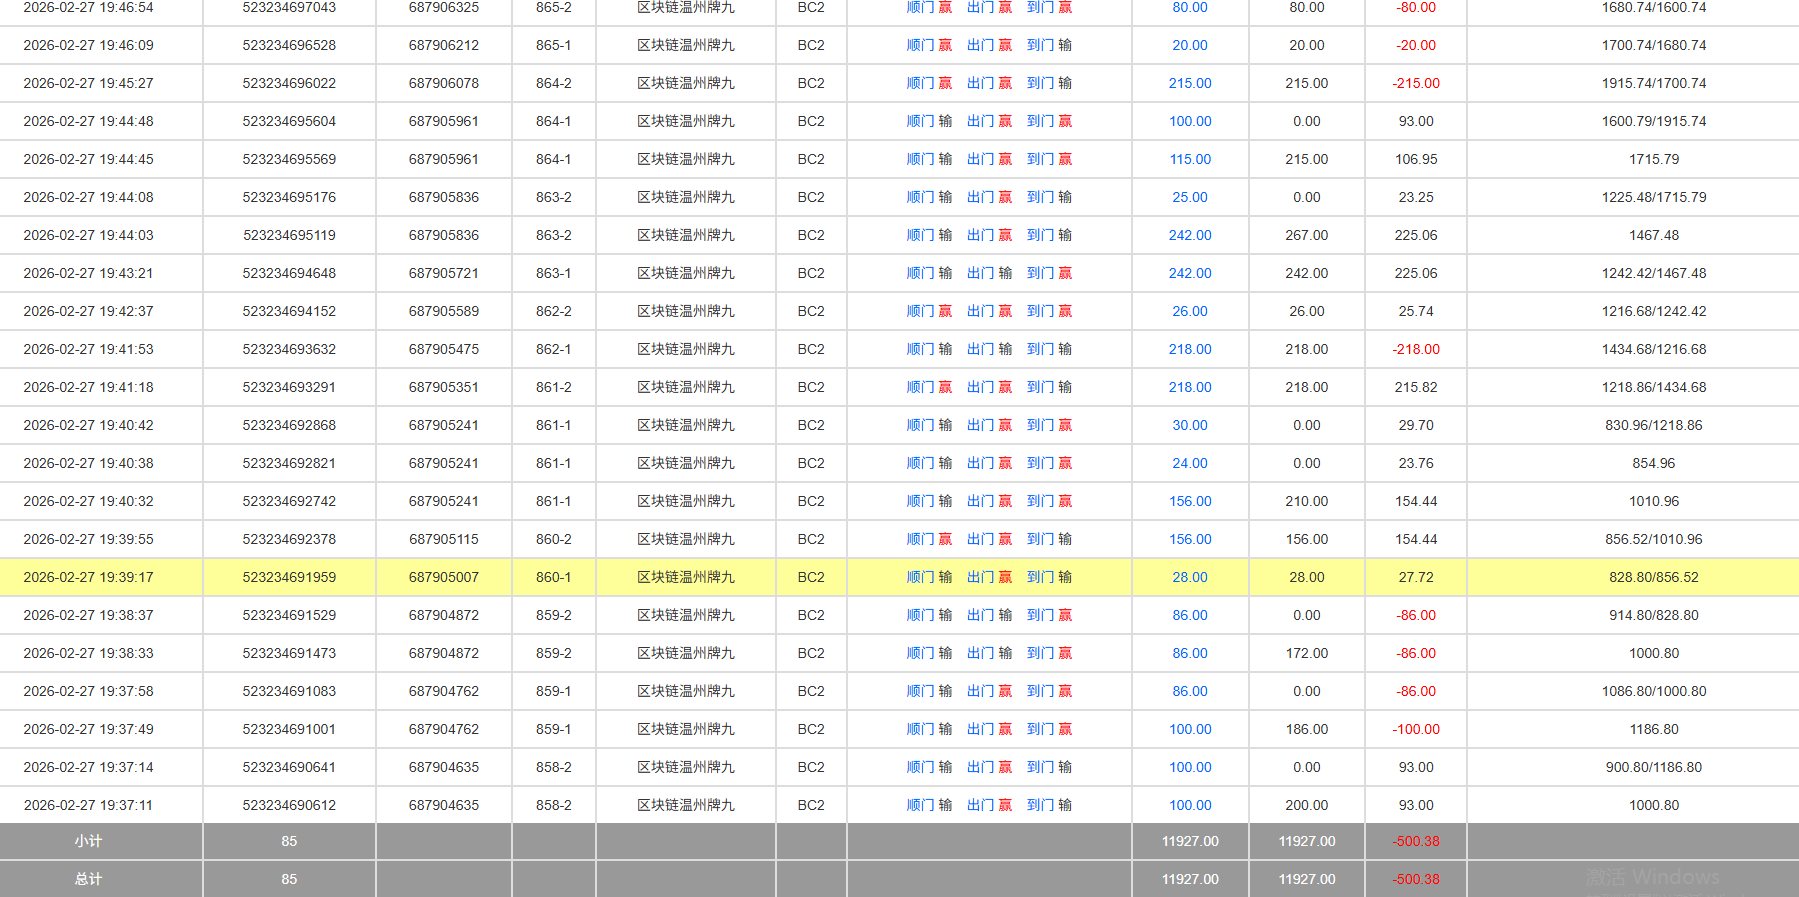Click the blue 24.00 bet amount link

click(1189, 463)
